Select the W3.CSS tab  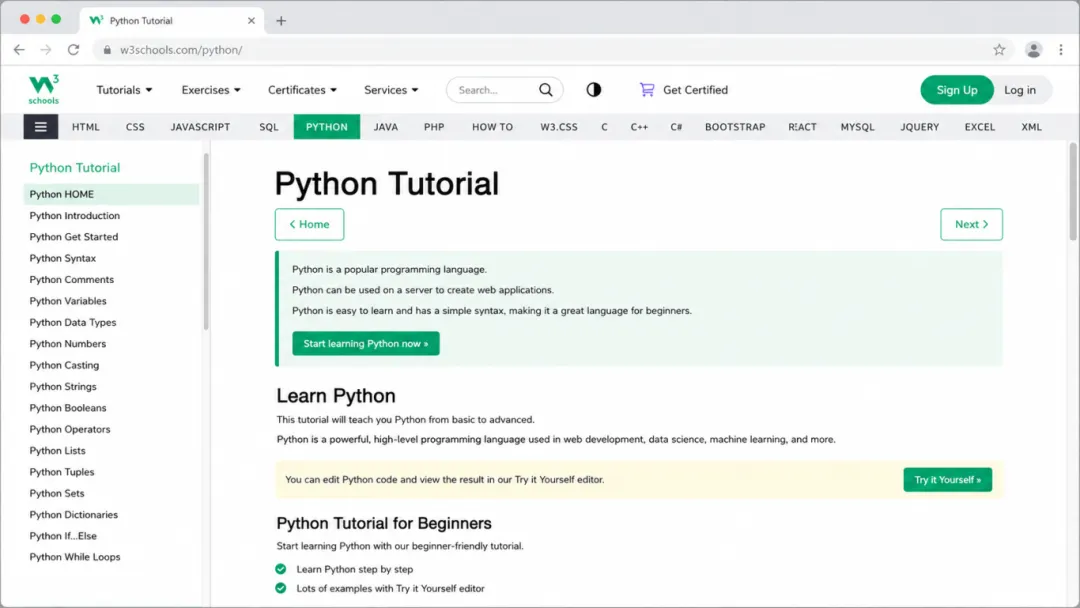(559, 127)
